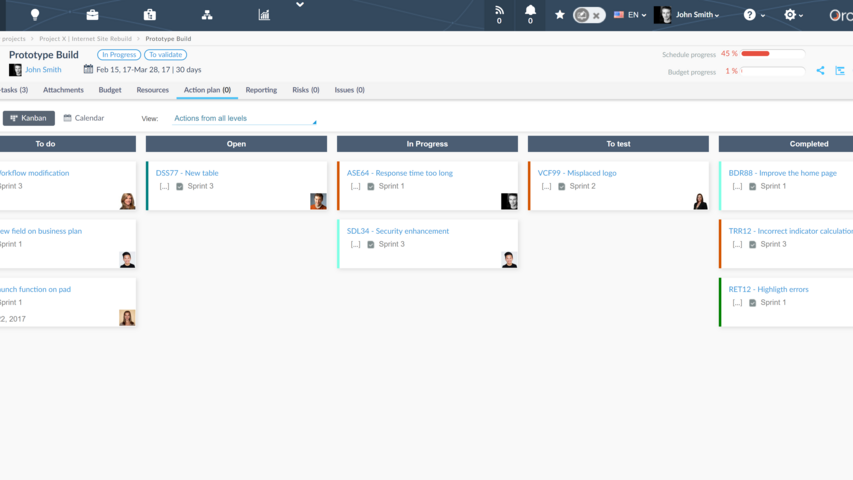Switch to the Reporting tab
This screenshot has width=853, height=480.
point(261,90)
